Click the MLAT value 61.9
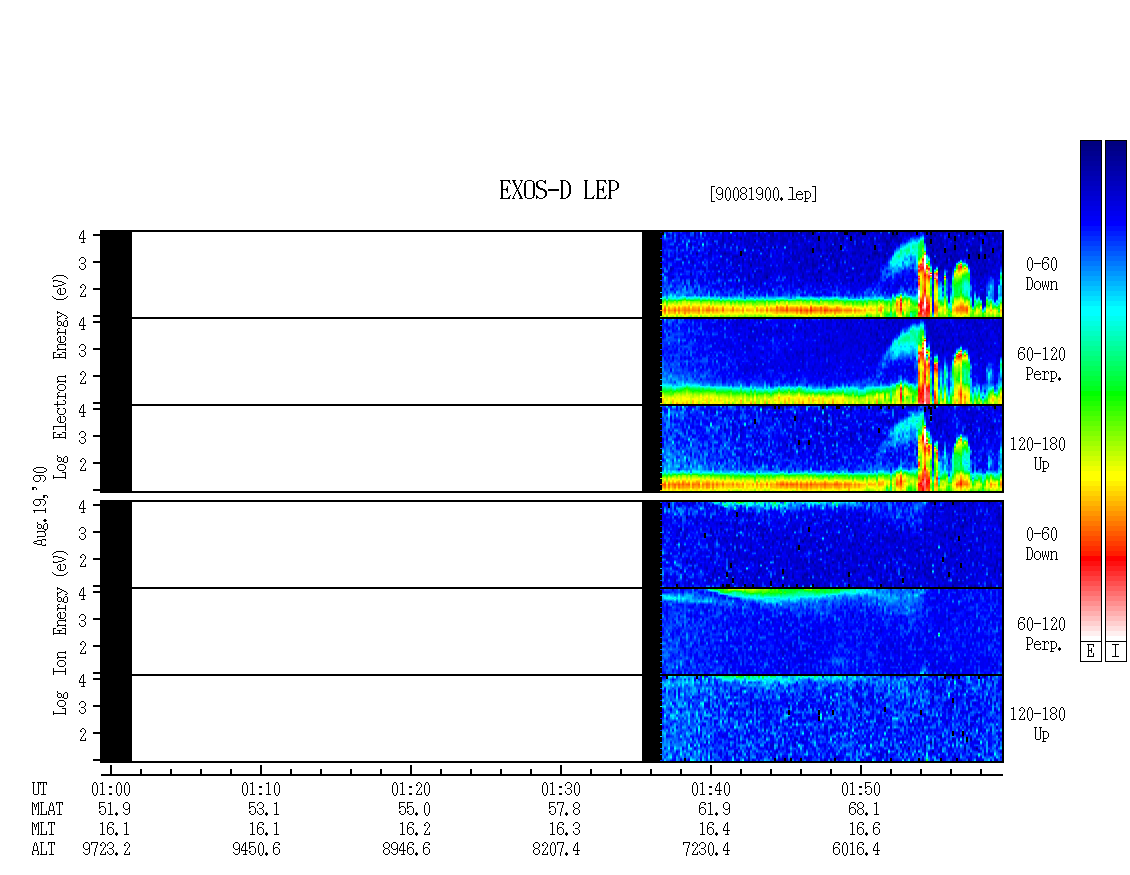 [714, 809]
